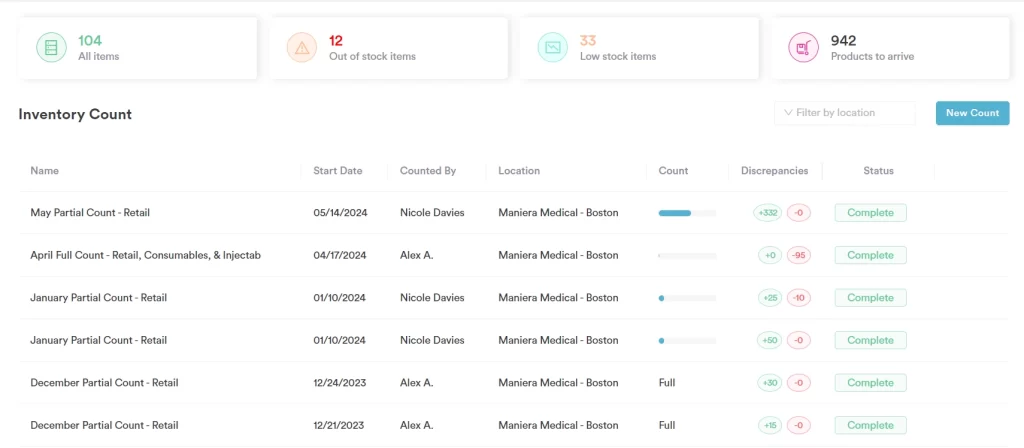This screenshot has width=1024, height=448.
Task: Click Complete status for May Partial Count
Action: [x=870, y=213]
